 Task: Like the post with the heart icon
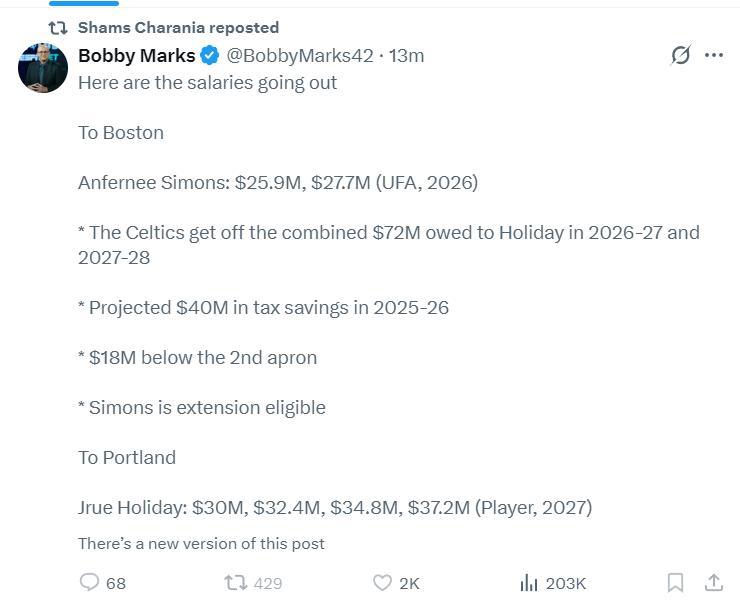[x=381, y=582]
